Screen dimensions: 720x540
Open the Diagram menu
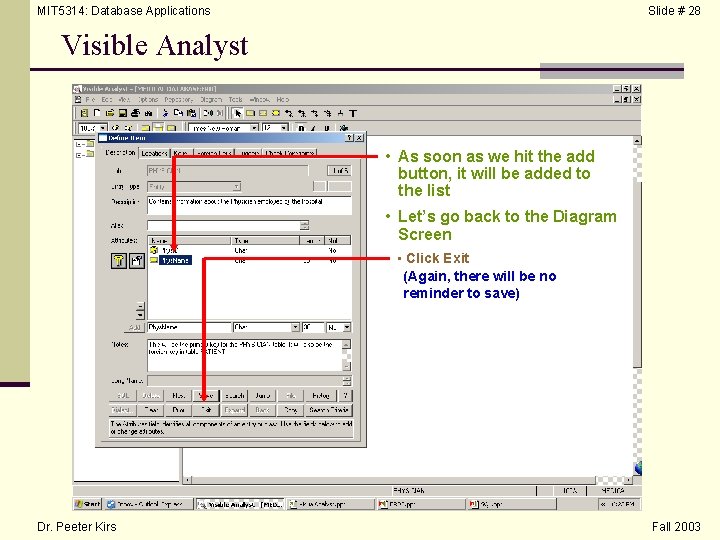click(211, 99)
